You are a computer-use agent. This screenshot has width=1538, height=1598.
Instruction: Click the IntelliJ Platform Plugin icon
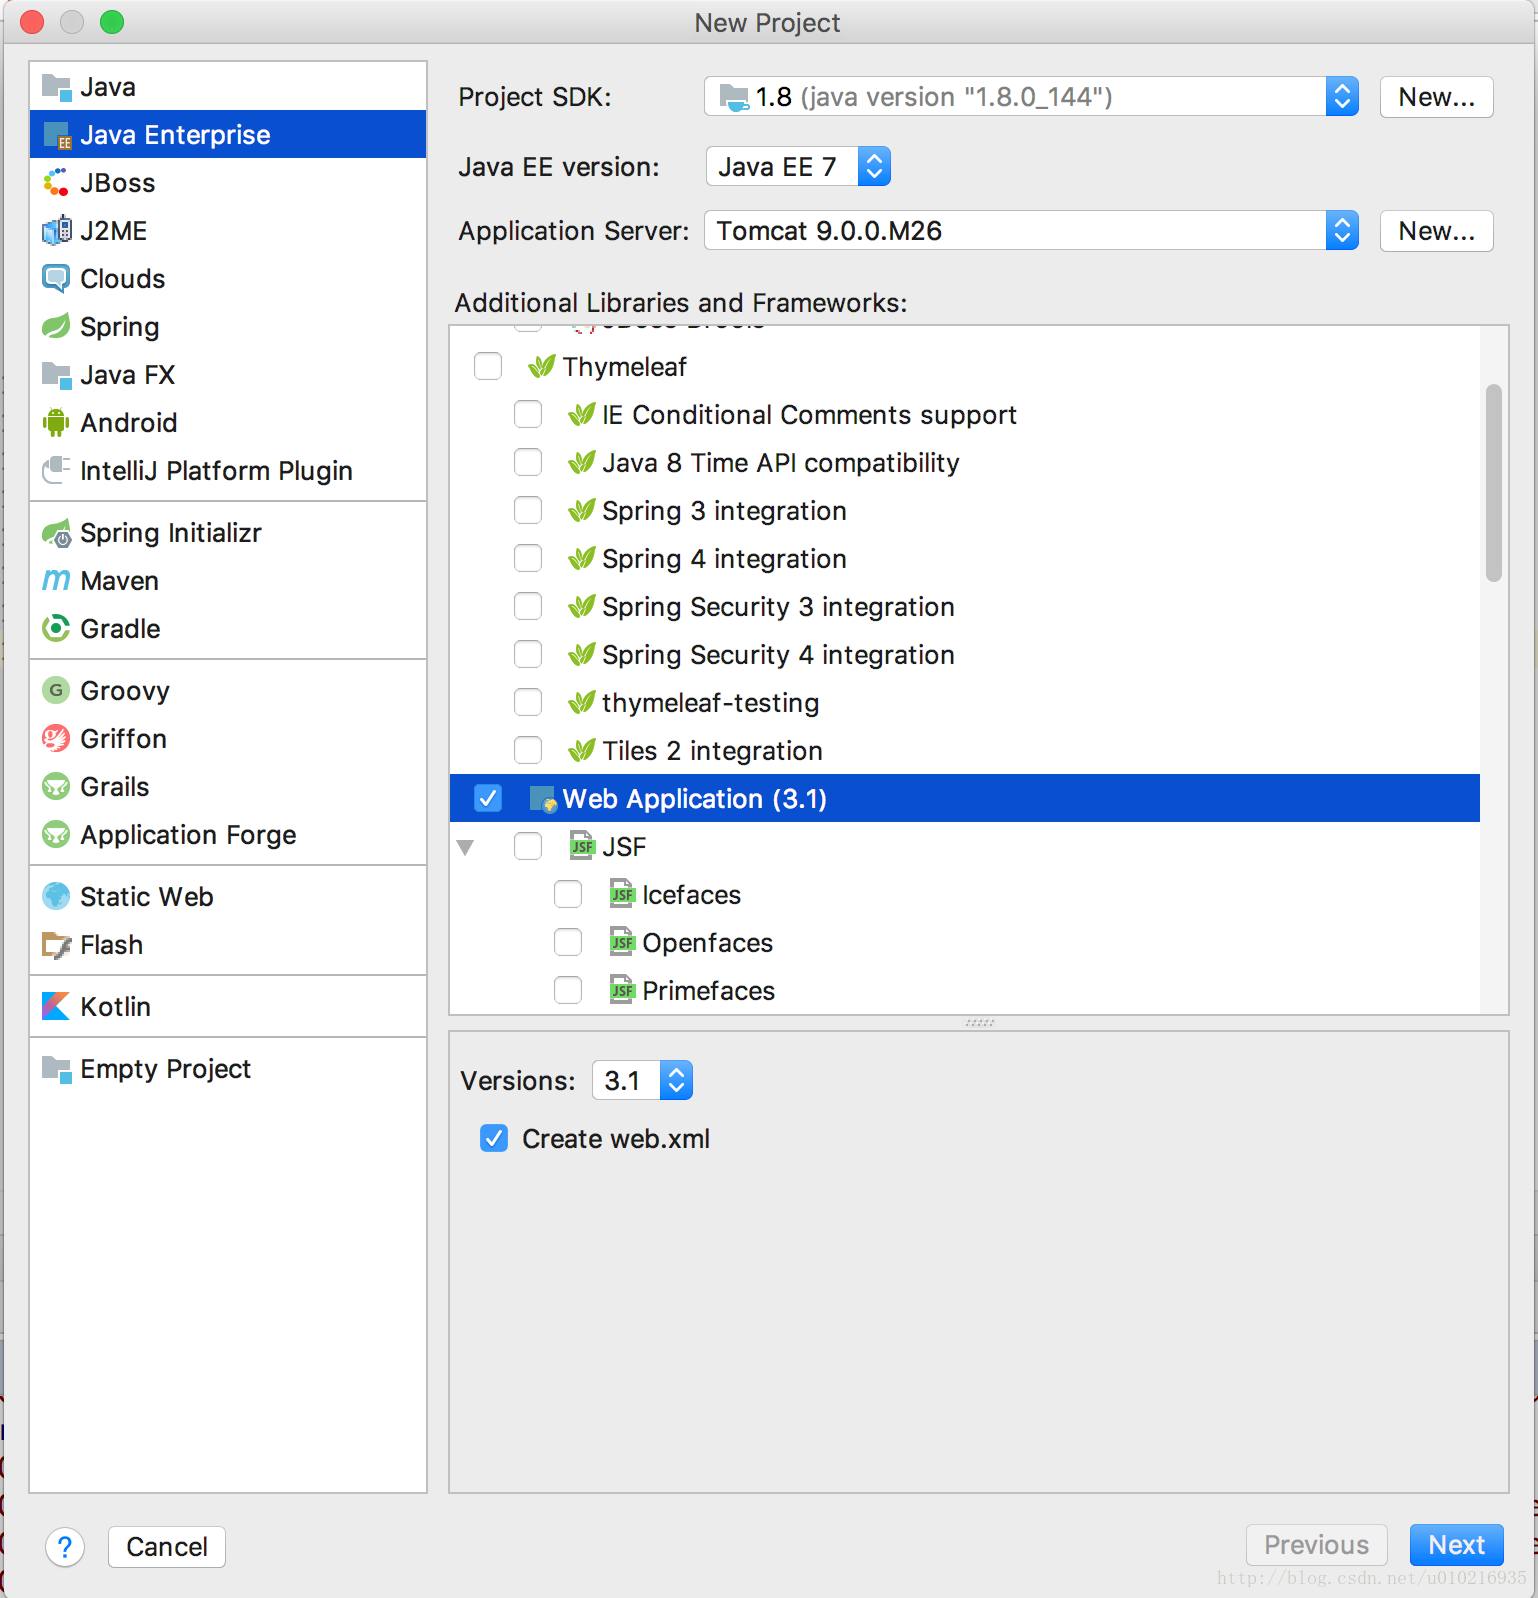[x=56, y=471]
